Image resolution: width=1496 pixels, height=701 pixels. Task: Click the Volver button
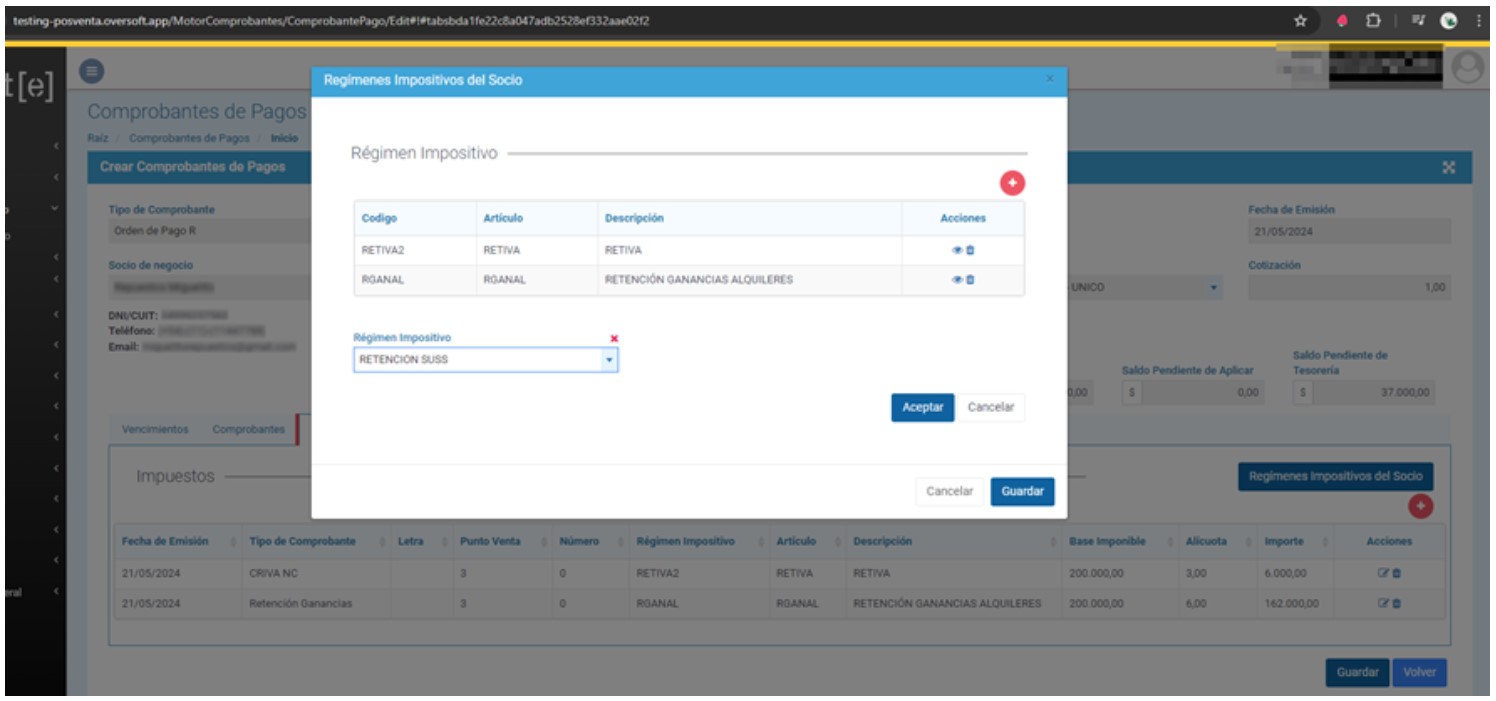(1419, 672)
